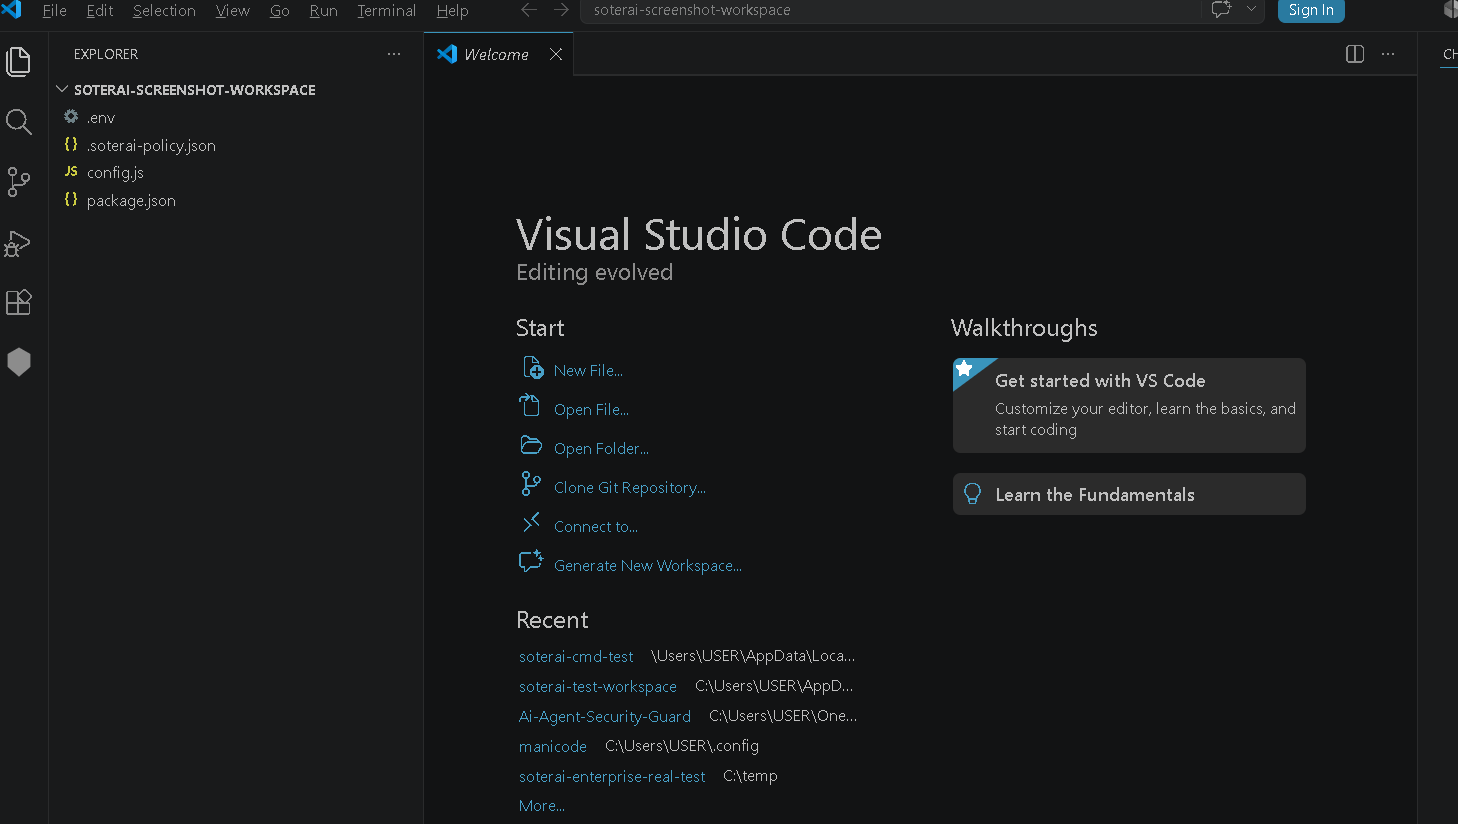Open recent Ai-Agent-Security-Guard folder
Image resolution: width=1458 pixels, height=824 pixels.
605,717
